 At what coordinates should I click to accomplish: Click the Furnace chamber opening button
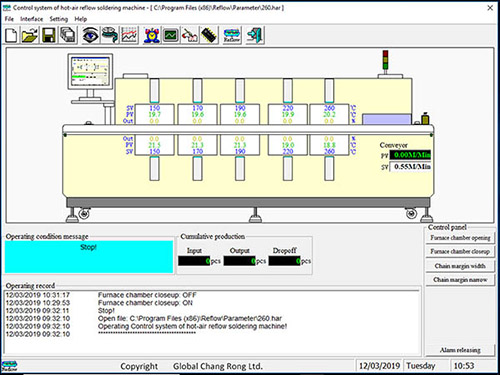pyautogui.click(x=460, y=238)
